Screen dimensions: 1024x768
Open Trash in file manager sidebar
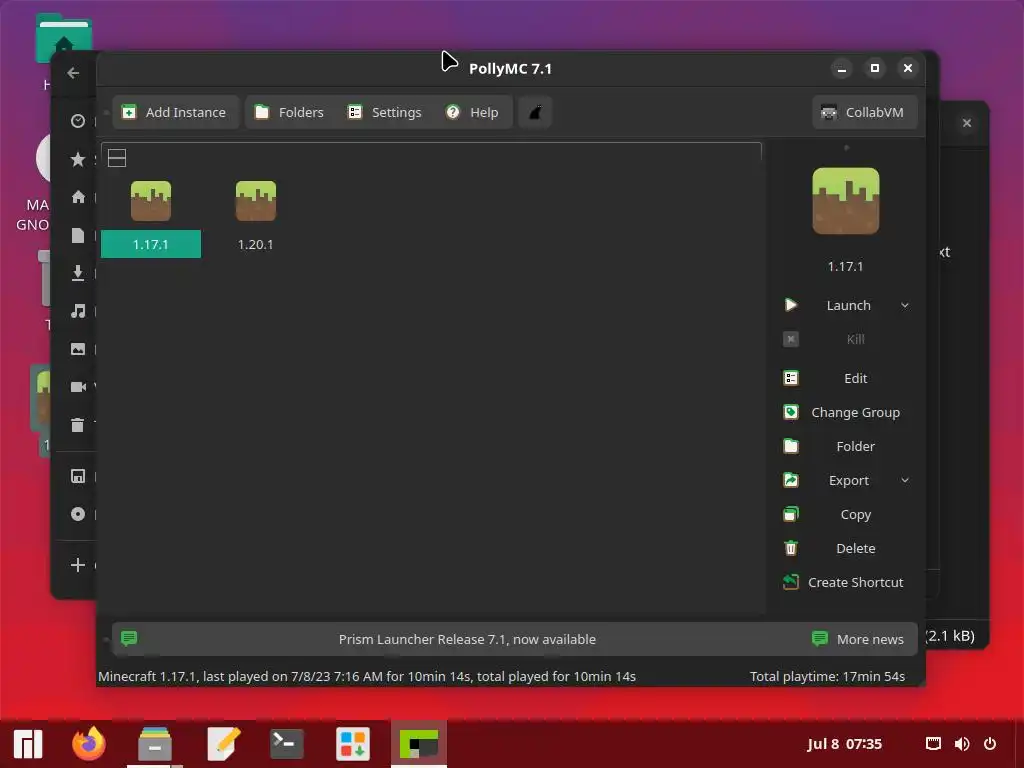tap(78, 425)
